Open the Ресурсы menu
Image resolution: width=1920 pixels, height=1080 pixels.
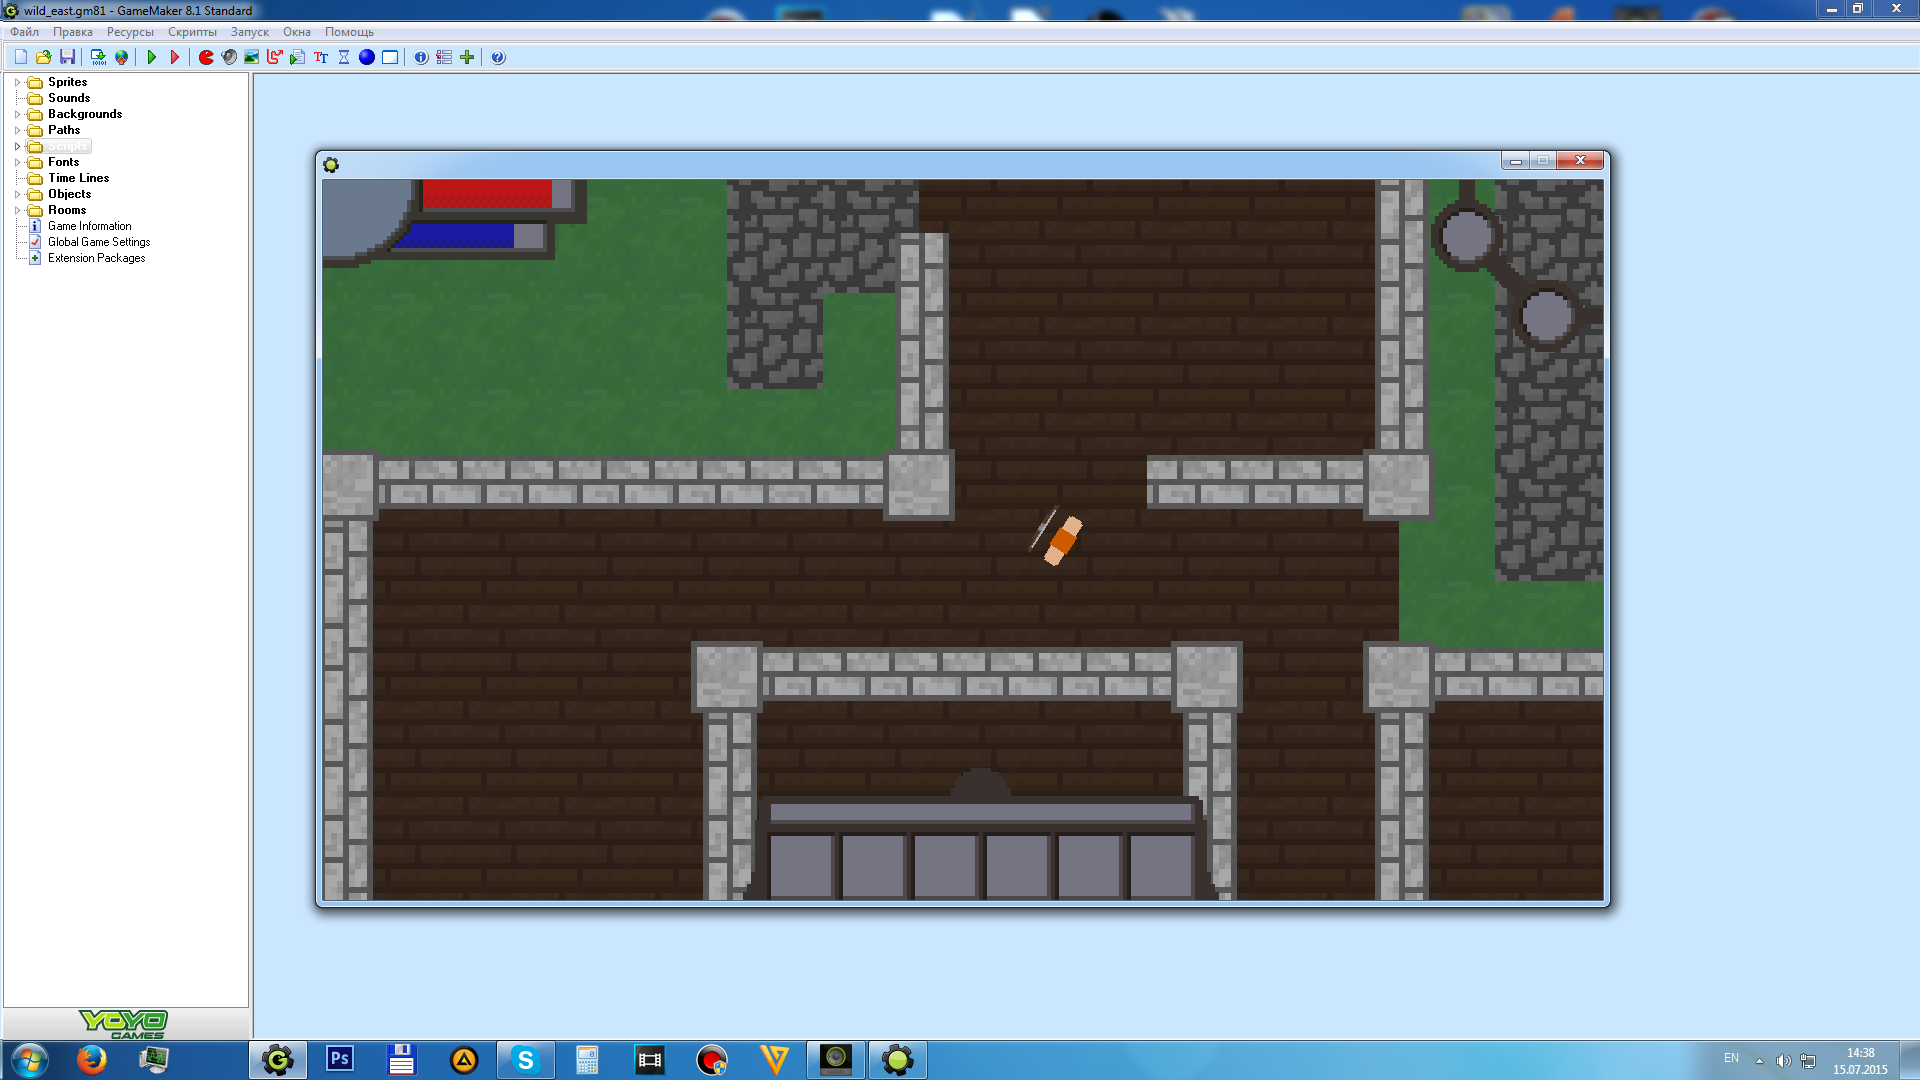130,32
